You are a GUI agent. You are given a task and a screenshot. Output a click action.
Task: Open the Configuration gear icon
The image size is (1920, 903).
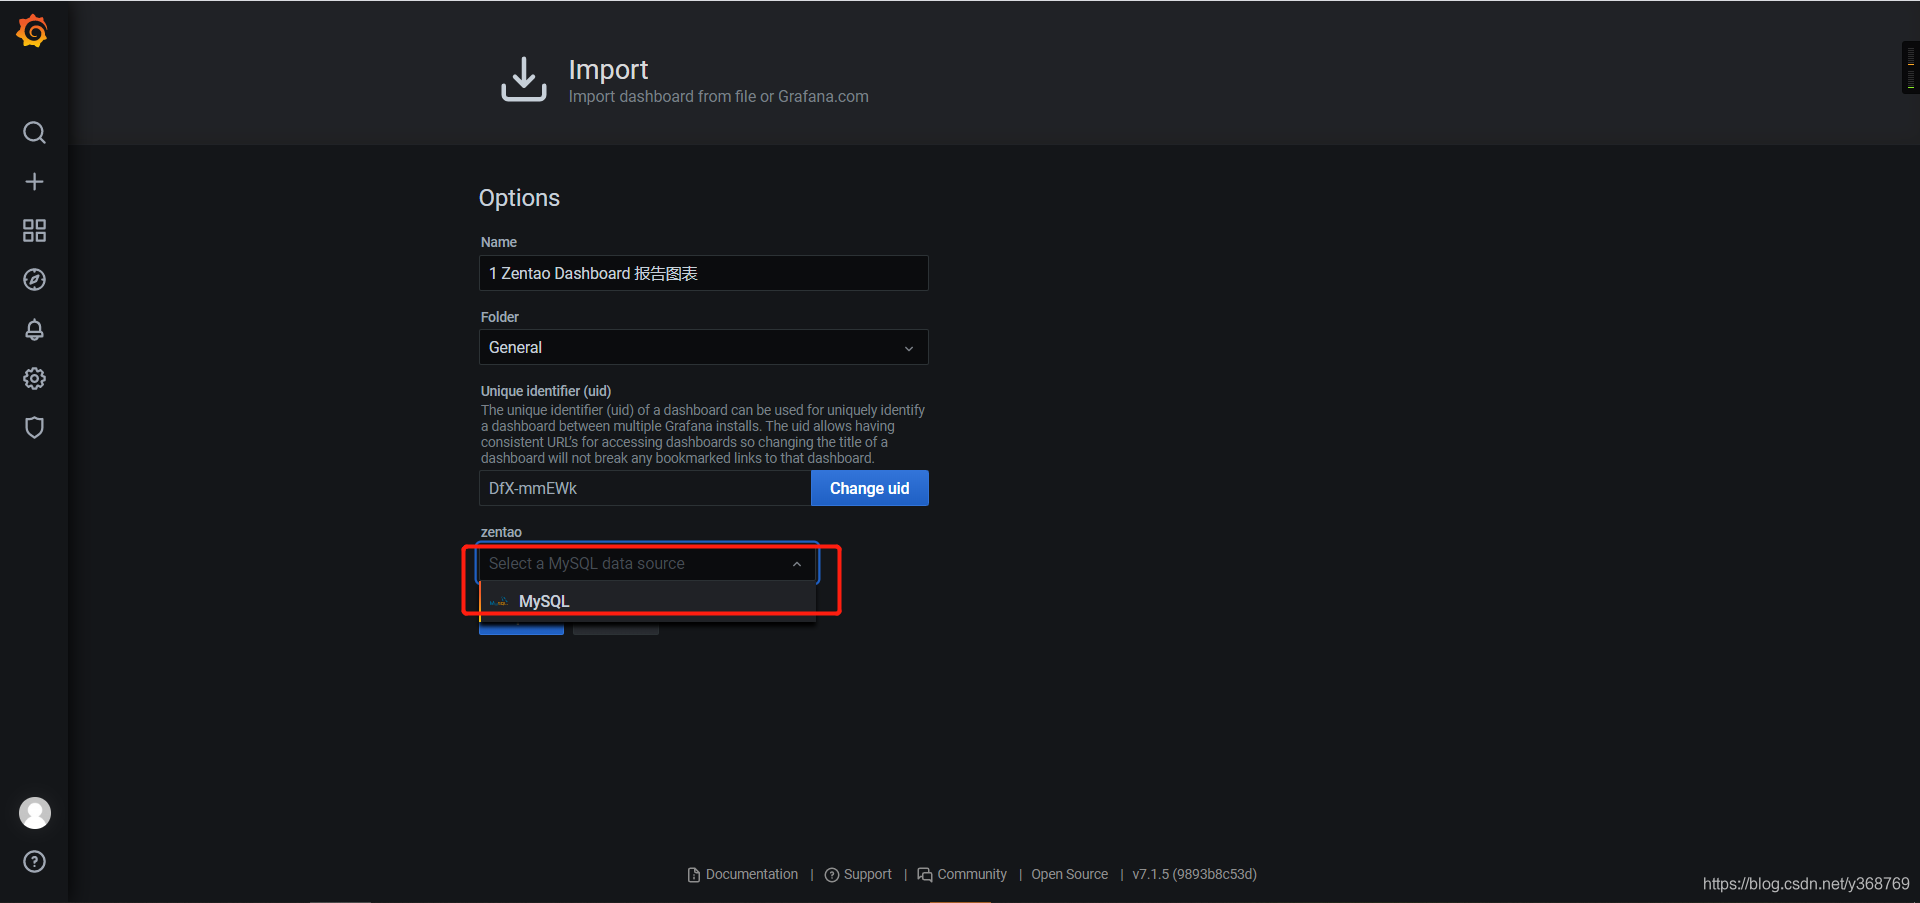click(x=34, y=378)
